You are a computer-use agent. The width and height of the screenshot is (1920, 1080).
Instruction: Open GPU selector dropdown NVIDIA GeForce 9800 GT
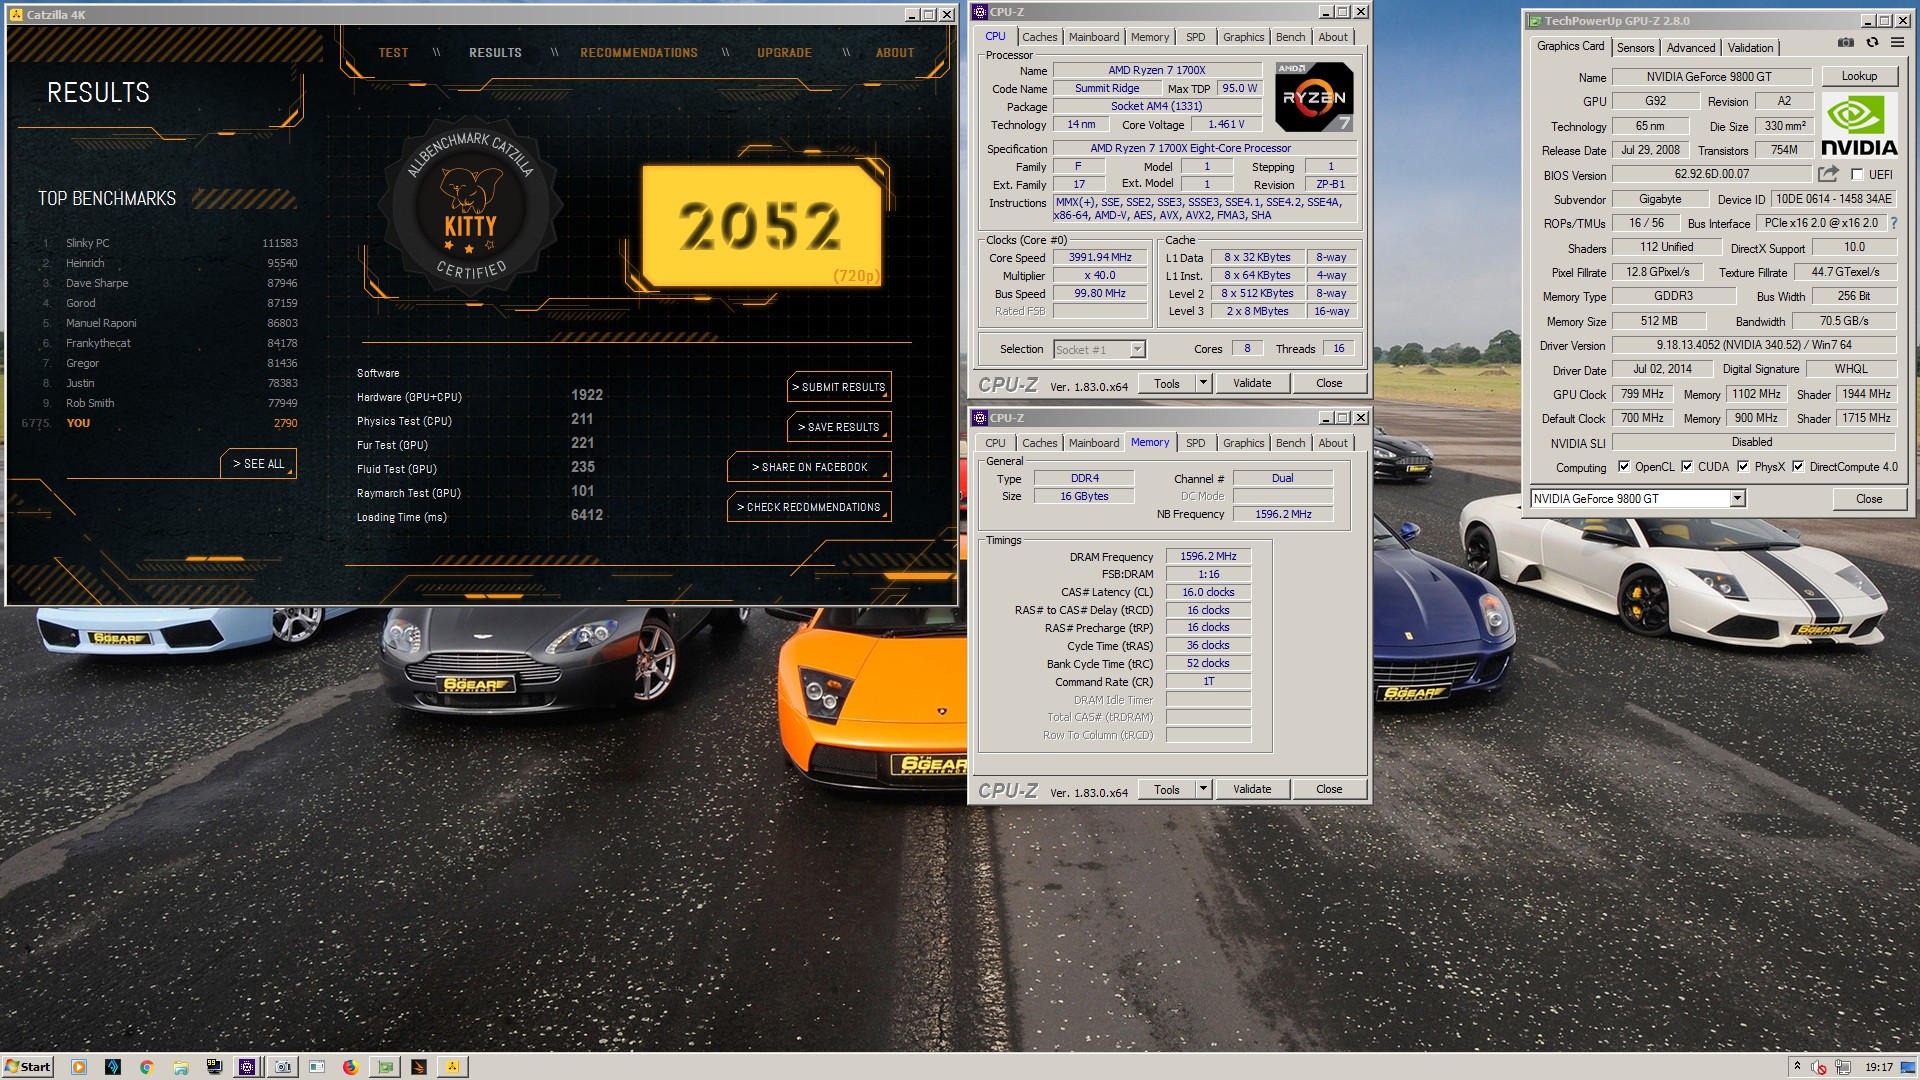[1638, 498]
